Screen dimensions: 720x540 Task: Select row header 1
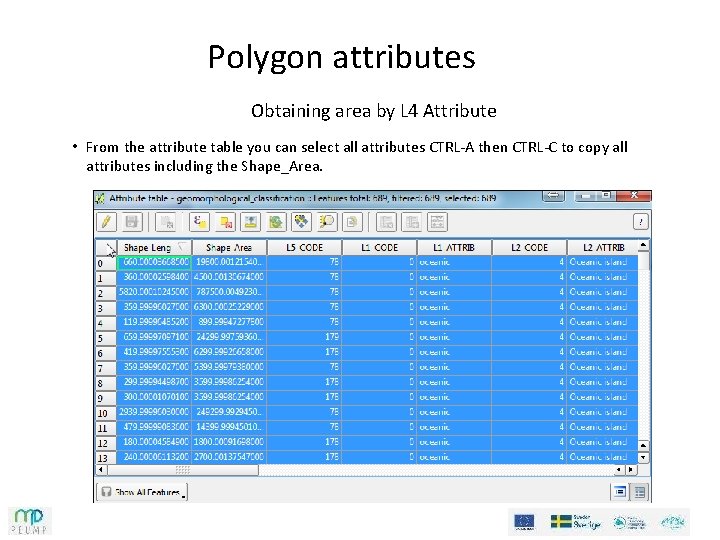[106, 278]
